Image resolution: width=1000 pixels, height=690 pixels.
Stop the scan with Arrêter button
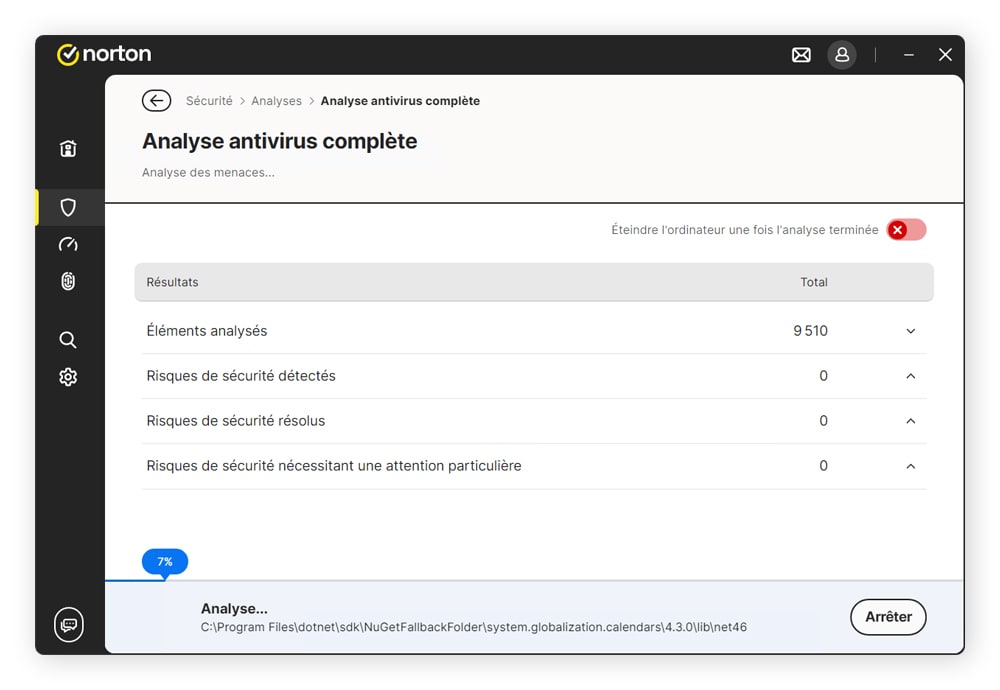(888, 617)
